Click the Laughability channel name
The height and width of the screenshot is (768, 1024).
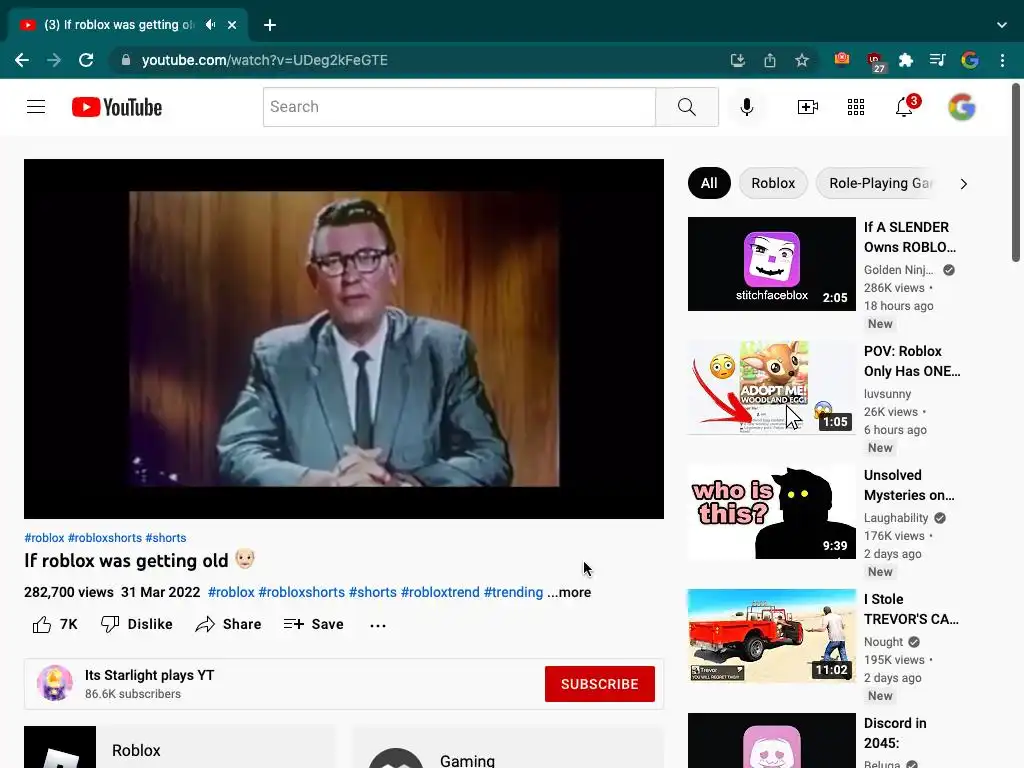tap(896, 518)
